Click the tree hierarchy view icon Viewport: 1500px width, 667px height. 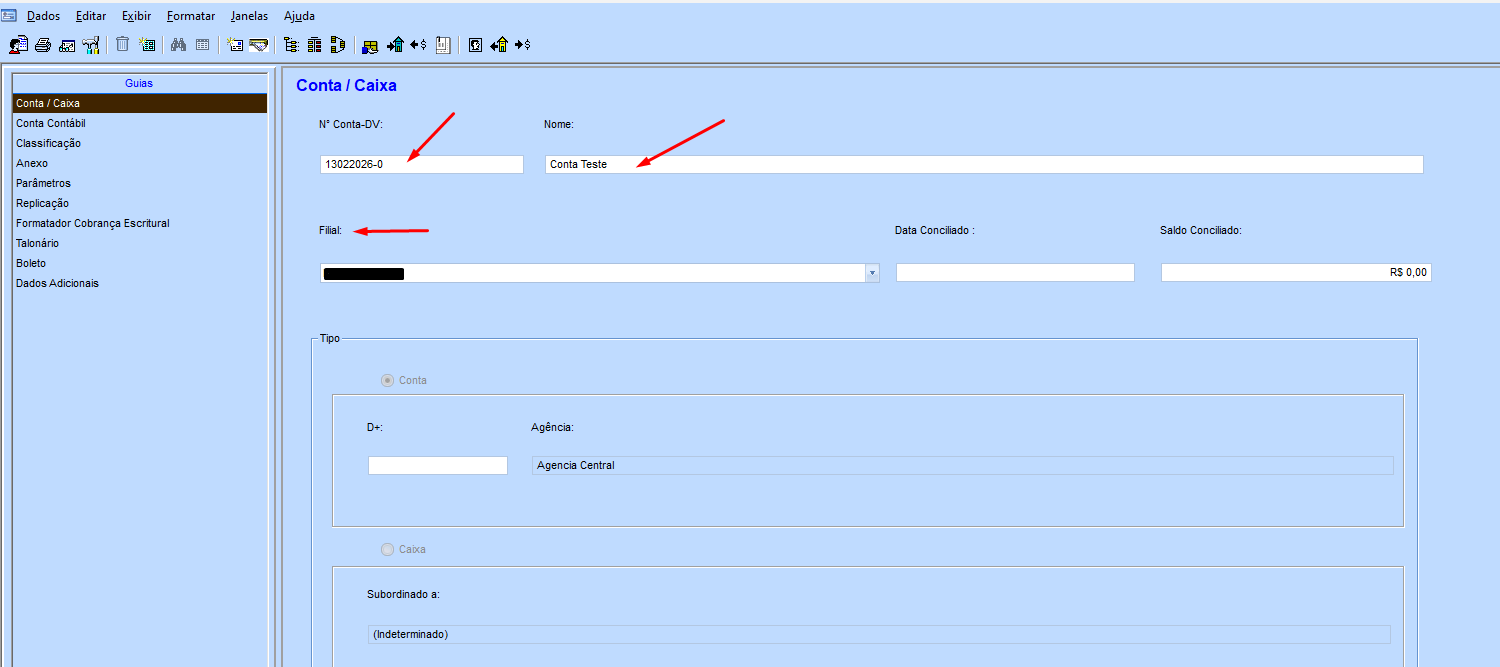coord(291,45)
